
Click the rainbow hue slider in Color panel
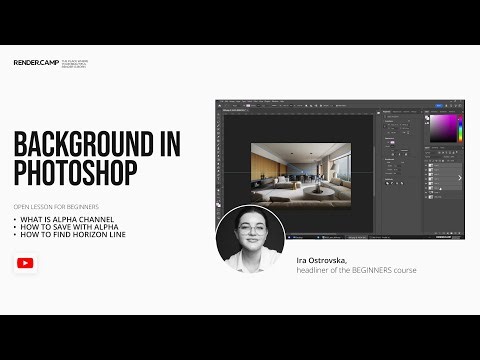(x=460, y=129)
